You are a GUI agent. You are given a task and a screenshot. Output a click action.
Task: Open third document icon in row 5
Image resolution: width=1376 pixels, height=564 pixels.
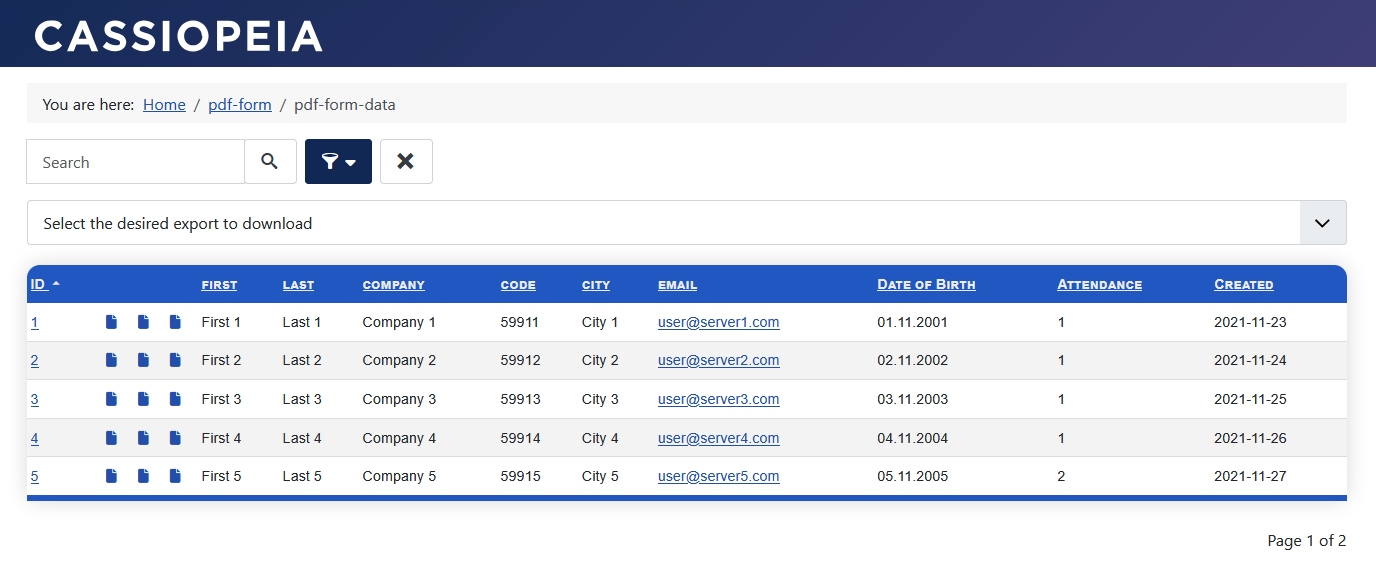pyautogui.click(x=175, y=476)
